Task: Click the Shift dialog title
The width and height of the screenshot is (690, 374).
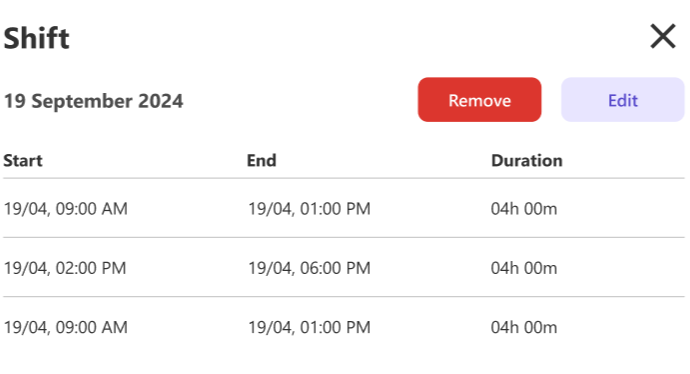Action: coord(37,38)
